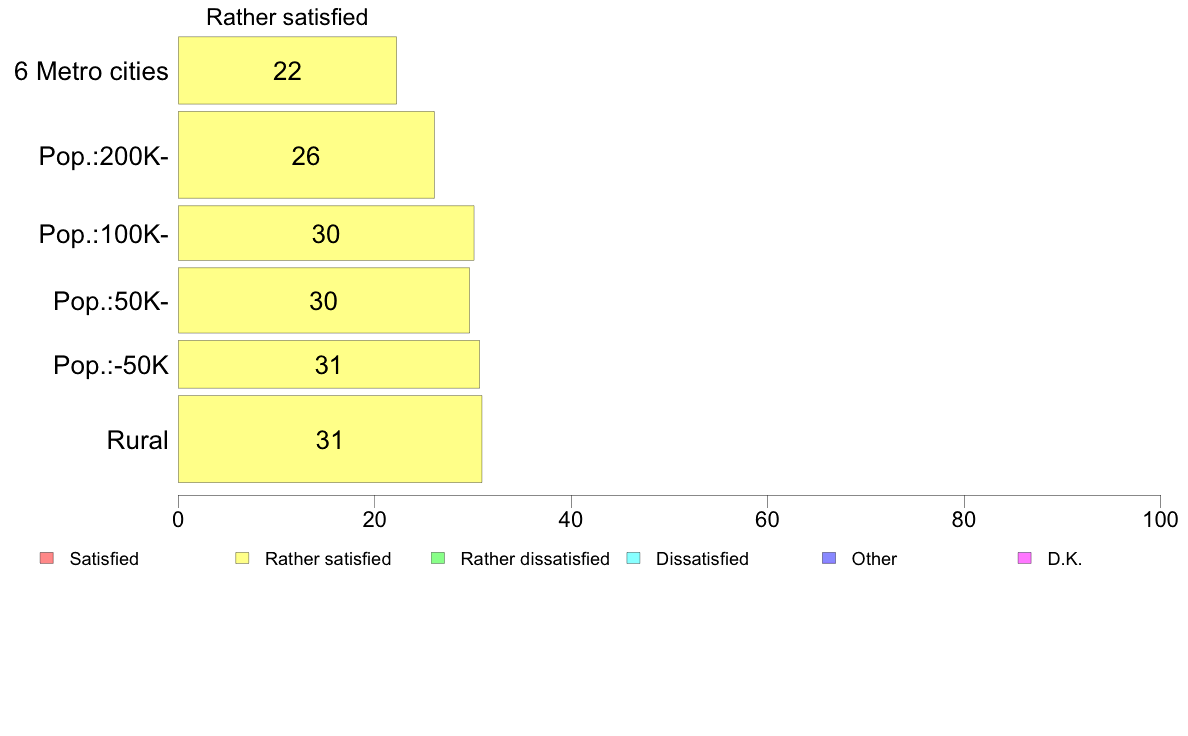Click the cyan Dissatisfied legend swatch
This screenshot has height=736, width=1188.
[633, 559]
